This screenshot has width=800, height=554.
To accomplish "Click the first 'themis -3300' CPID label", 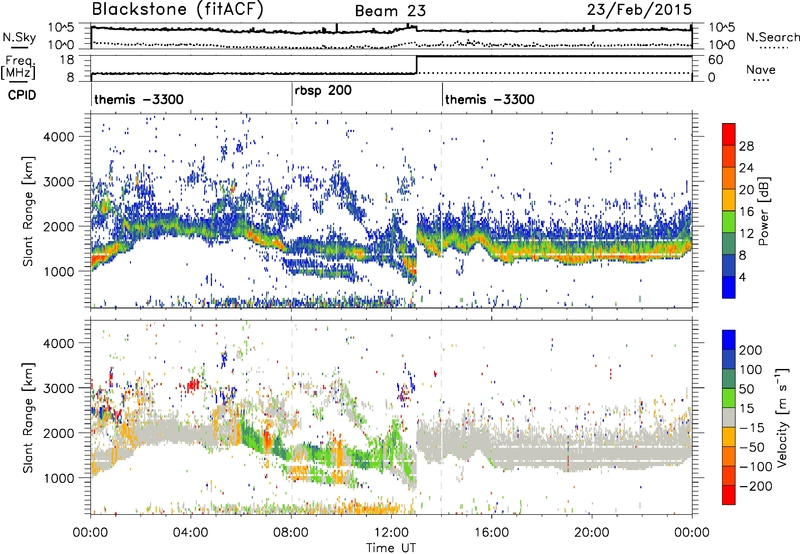I will 139,99.
